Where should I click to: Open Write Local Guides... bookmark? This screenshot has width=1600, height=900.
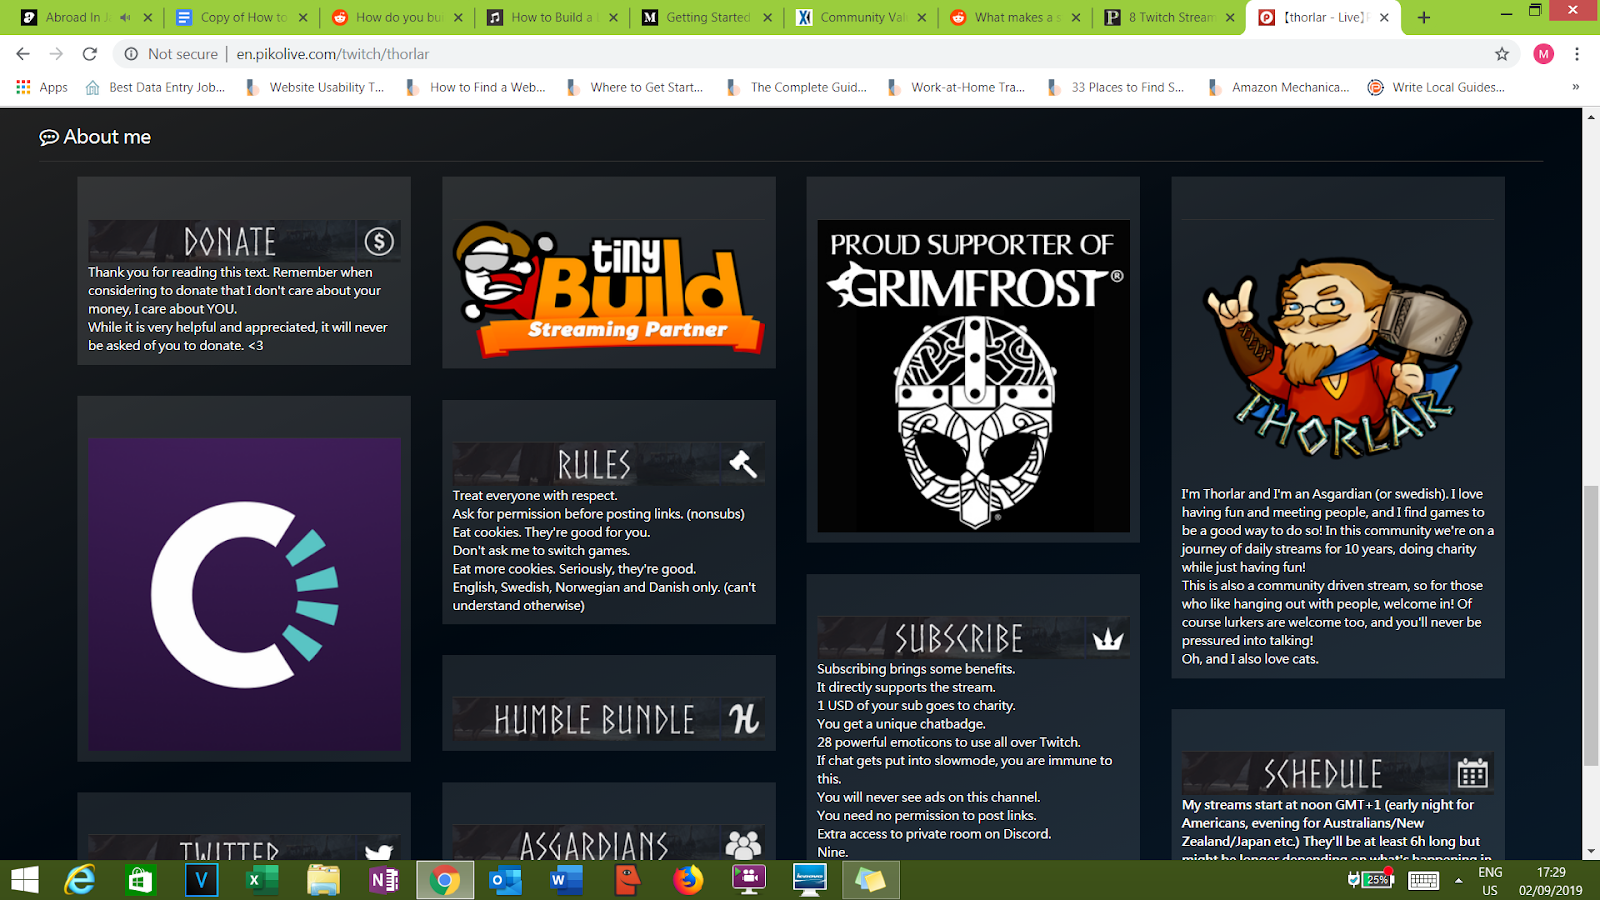(1436, 87)
